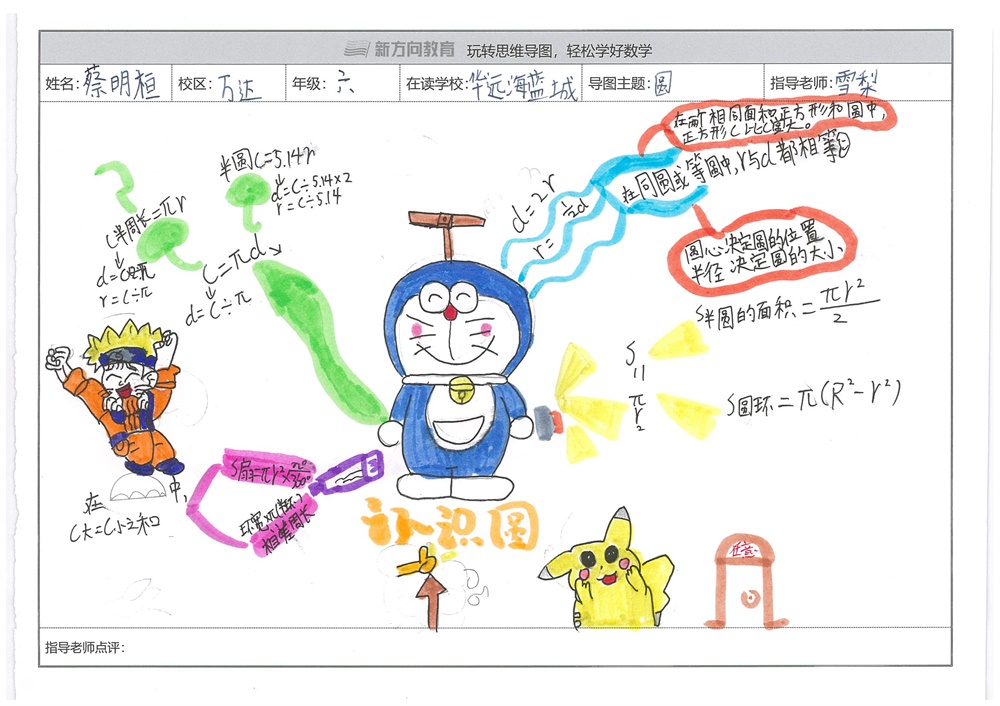Click the 导图主题 field label
This screenshot has width=1000, height=706.
click(619, 84)
